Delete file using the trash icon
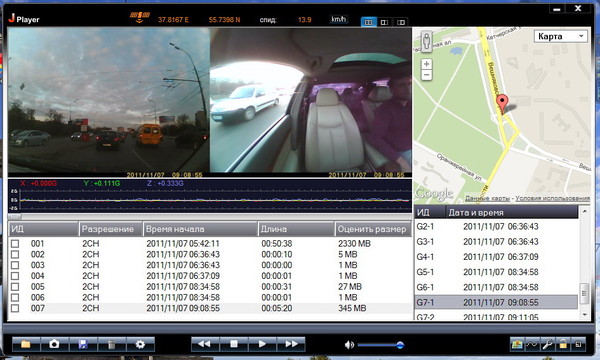600x360 pixels. click(111, 344)
